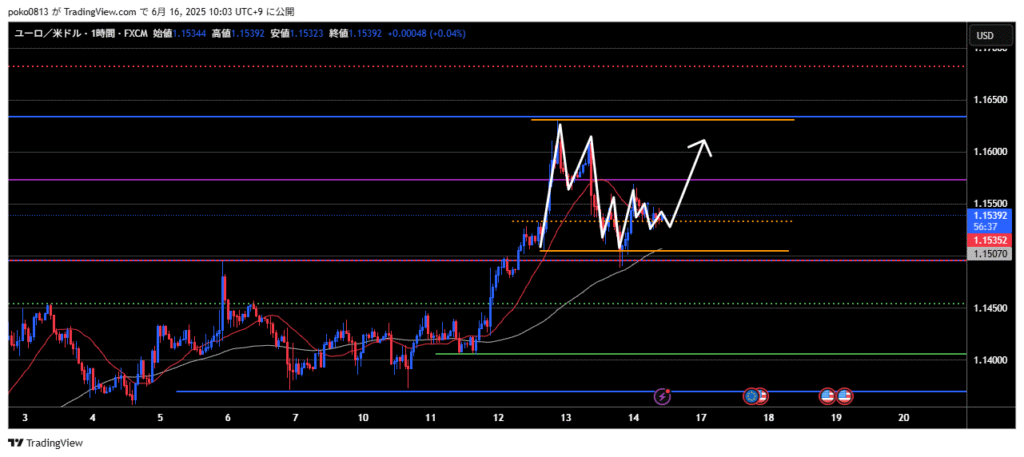Click the green horizontal support line
The width and height of the screenshot is (1024, 457).
tap(700, 354)
